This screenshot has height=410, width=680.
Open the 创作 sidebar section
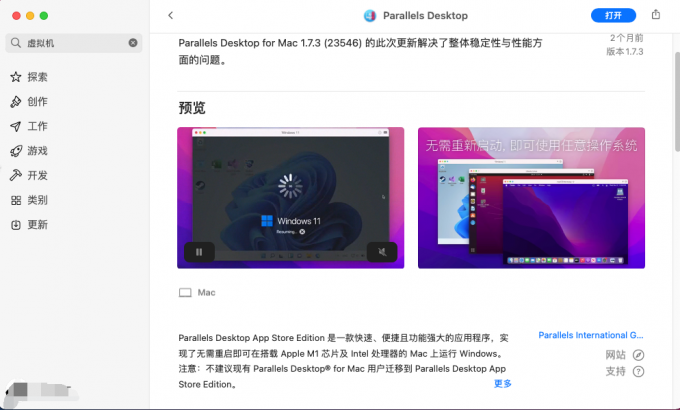(x=37, y=102)
